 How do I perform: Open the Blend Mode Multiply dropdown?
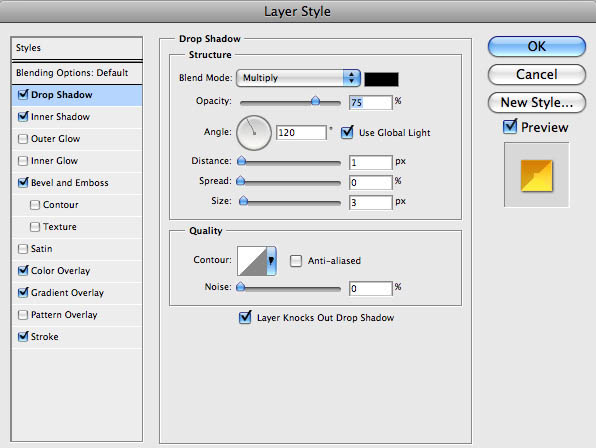[x=298, y=78]
